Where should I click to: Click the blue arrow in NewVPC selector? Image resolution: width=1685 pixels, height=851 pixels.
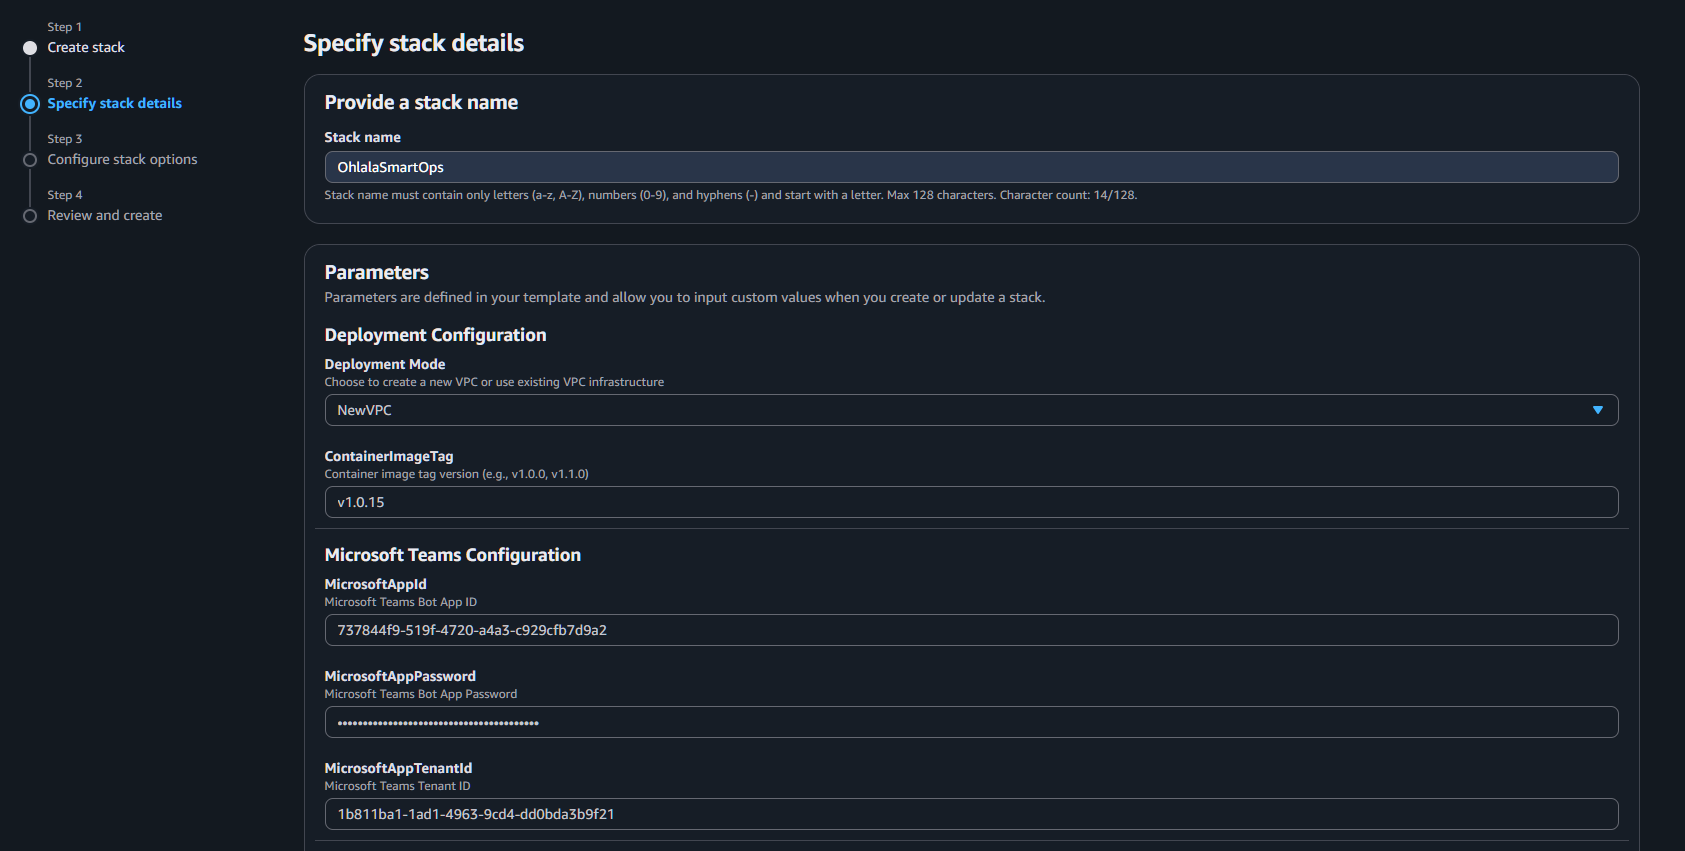1597,410
